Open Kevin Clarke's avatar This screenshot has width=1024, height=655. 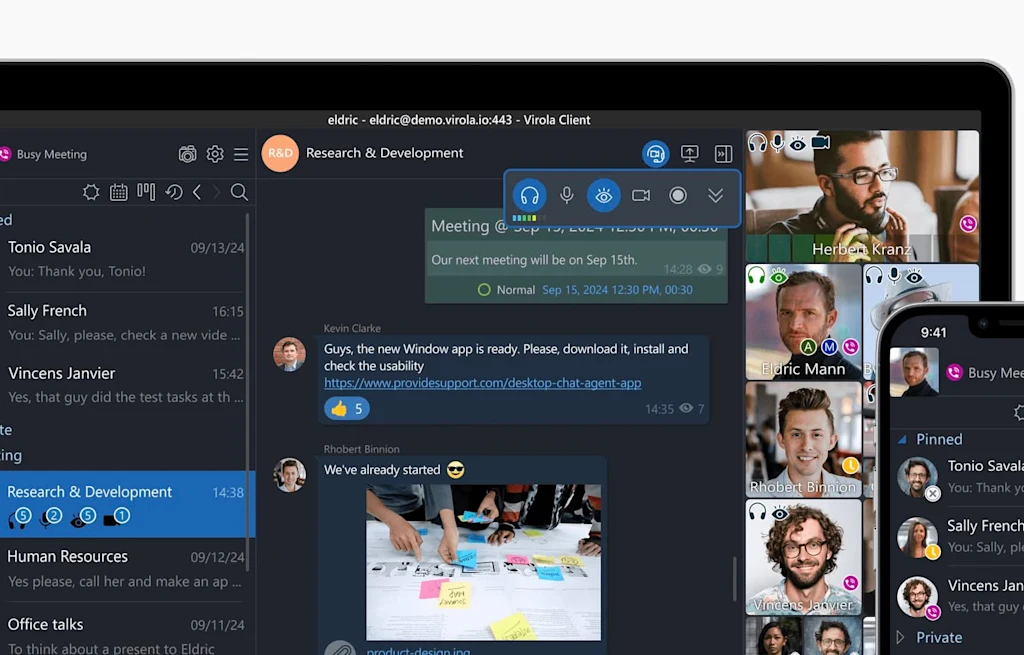(289, 354)
